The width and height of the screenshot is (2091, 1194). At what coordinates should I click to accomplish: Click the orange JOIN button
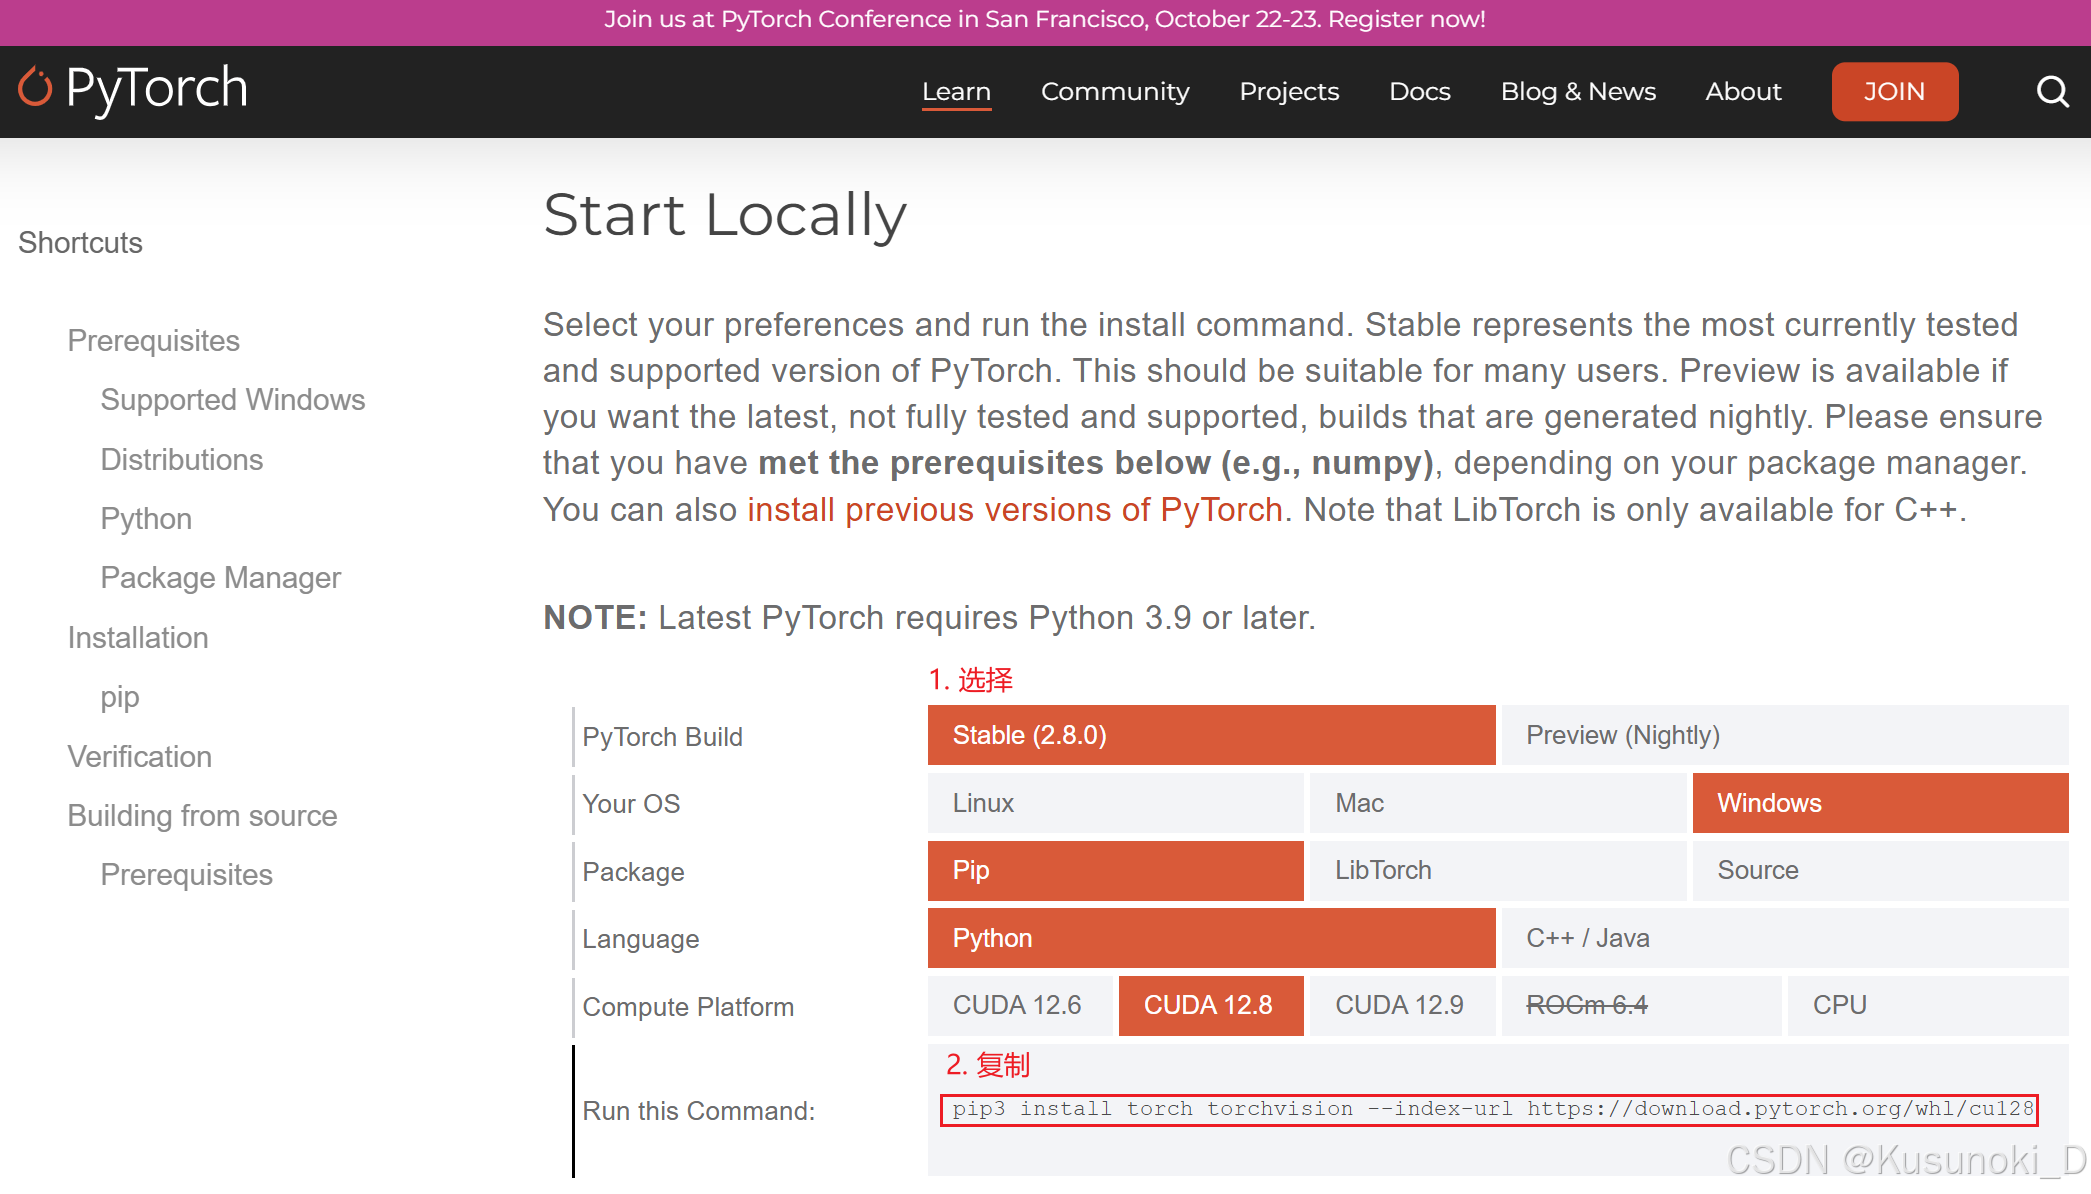[x=1894, y=92]
